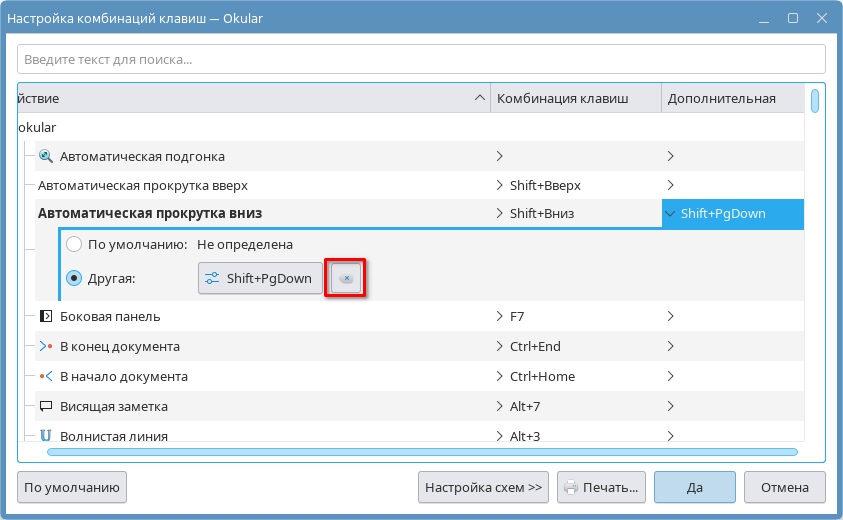Click the Автоматическая подгонка magnifier icon

45,156
